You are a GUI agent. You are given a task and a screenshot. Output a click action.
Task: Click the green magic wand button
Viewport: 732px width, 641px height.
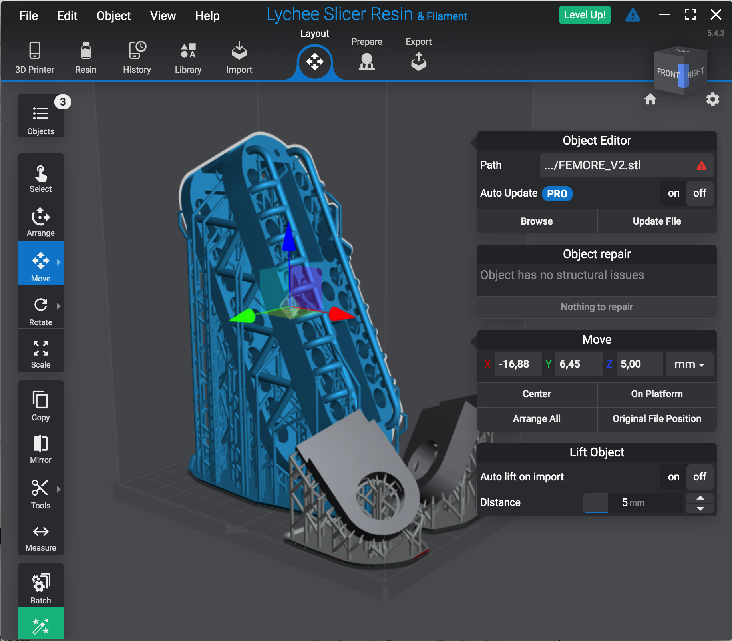coord(41,624)
